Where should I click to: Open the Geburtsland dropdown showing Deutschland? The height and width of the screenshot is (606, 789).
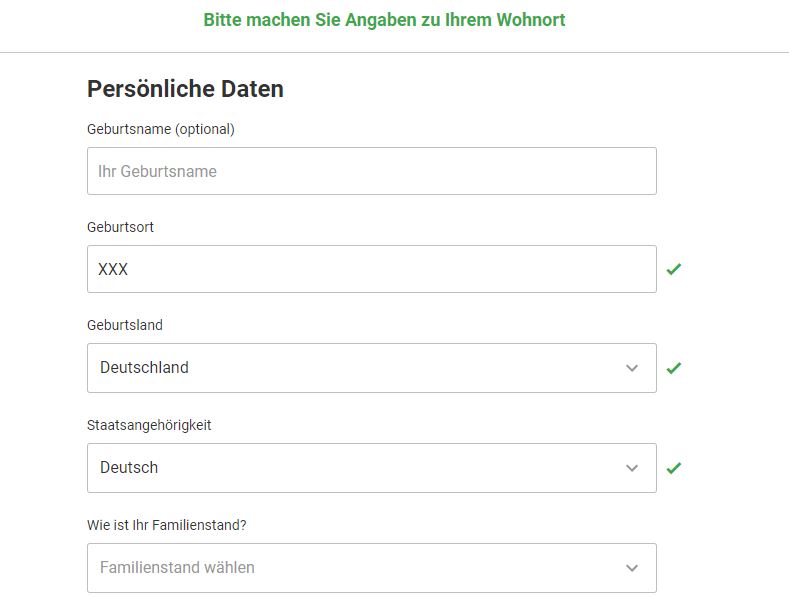pos(372,368)
